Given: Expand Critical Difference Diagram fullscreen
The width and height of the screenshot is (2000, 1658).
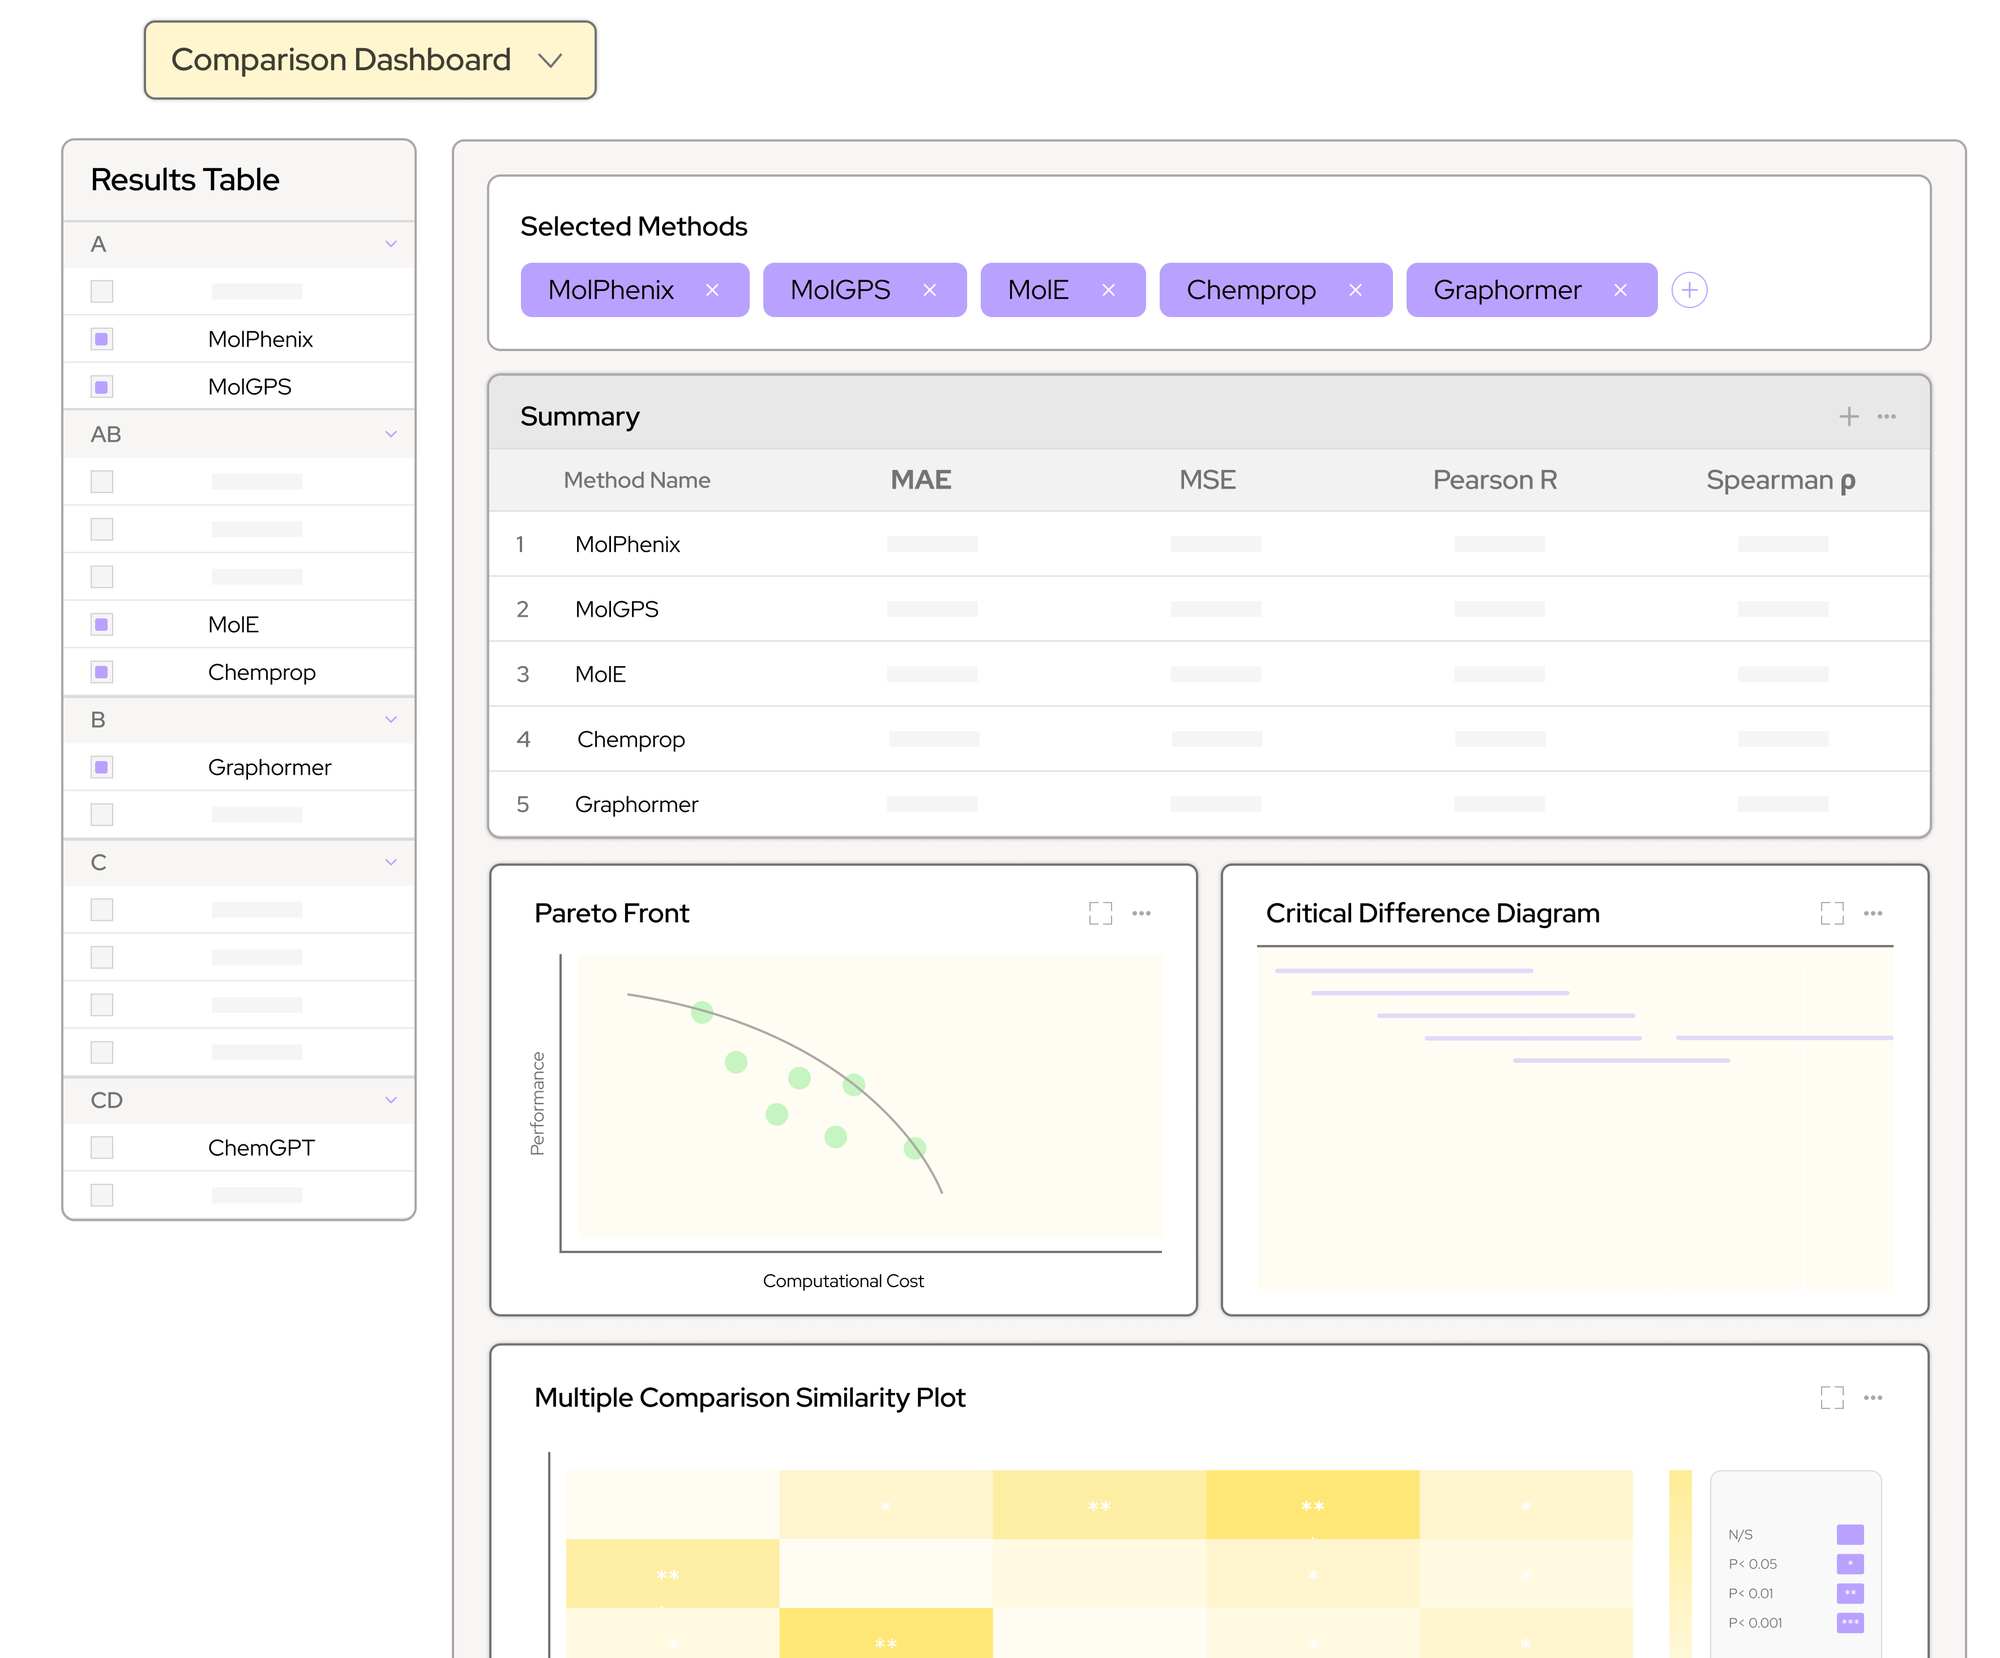Looking at the screenshot, I should click(1832, 913).
